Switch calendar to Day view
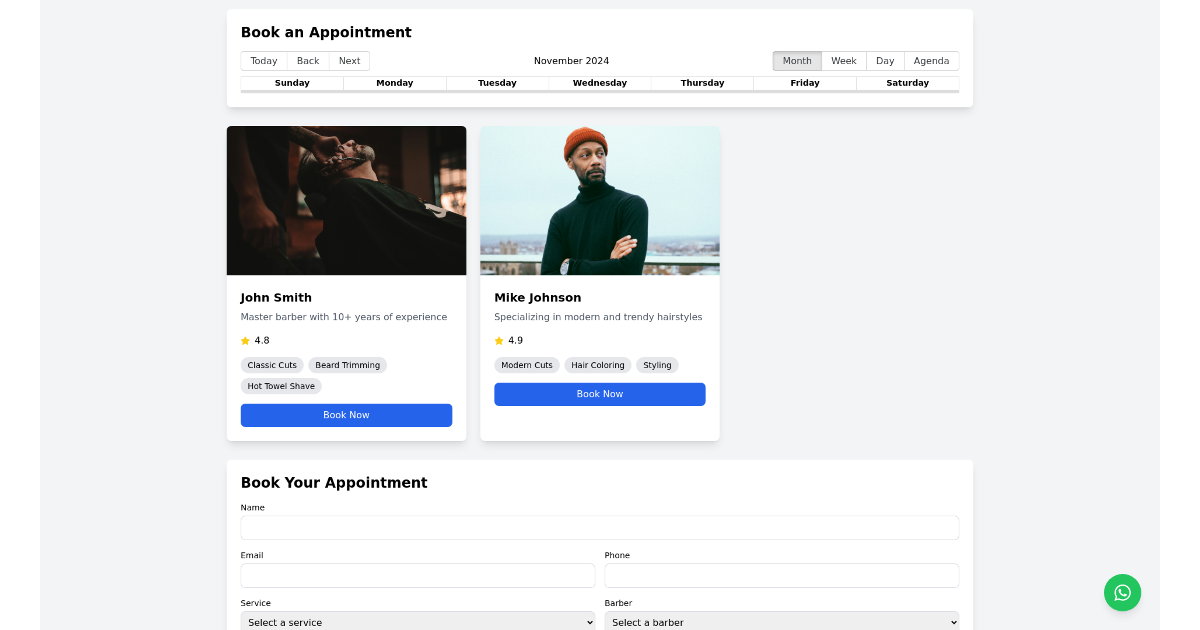Screen dimensions: 1200x630 point(884,60)
